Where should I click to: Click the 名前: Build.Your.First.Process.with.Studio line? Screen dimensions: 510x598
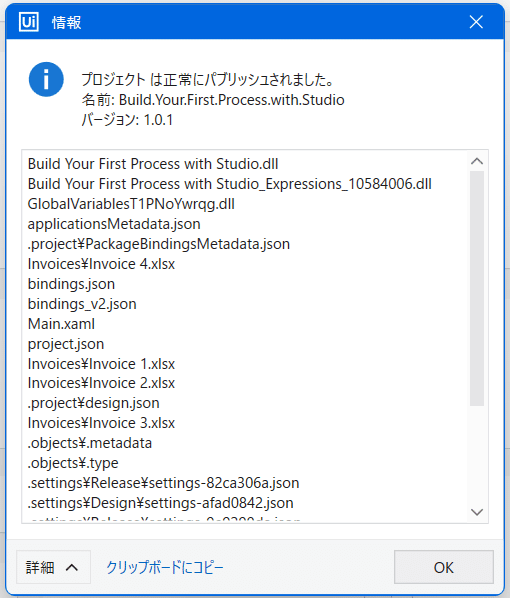point(213,100)
